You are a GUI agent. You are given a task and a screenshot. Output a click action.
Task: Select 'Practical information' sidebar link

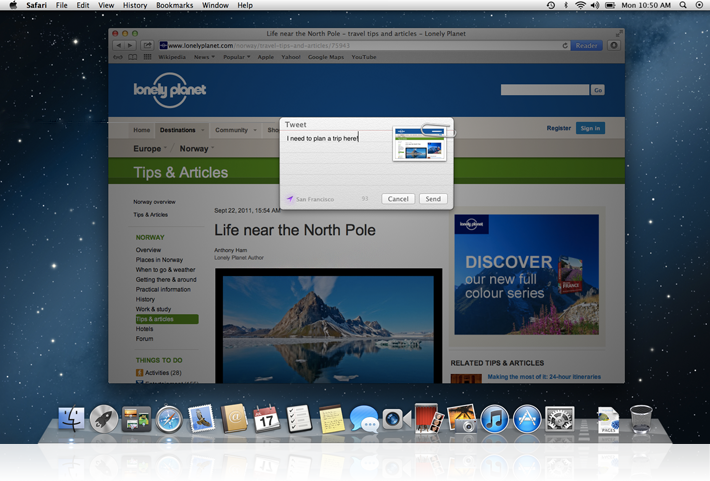[163, 289]
